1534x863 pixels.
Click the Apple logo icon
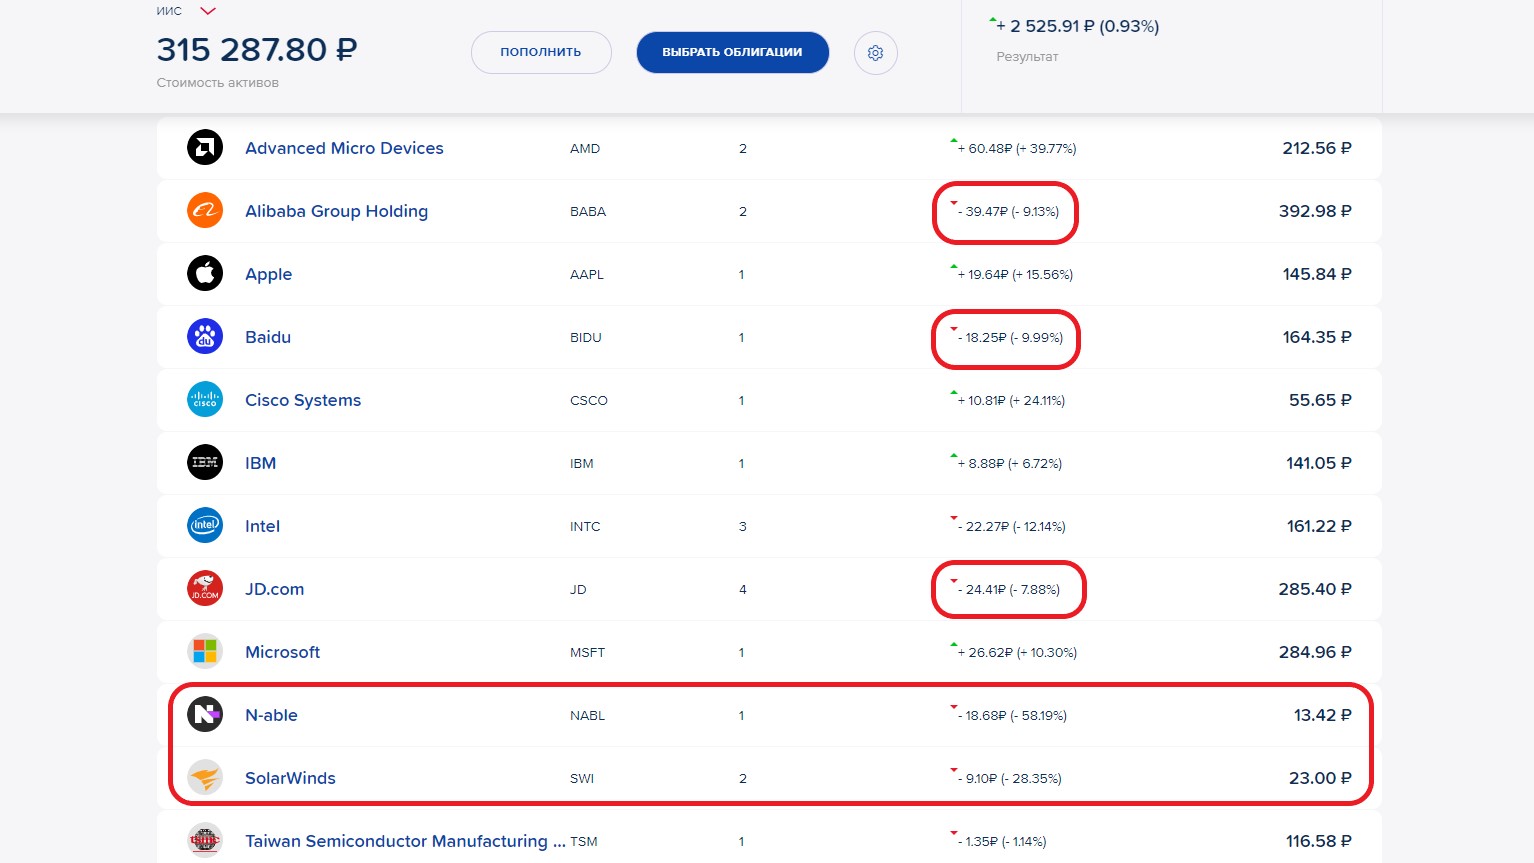pos(205,274)
